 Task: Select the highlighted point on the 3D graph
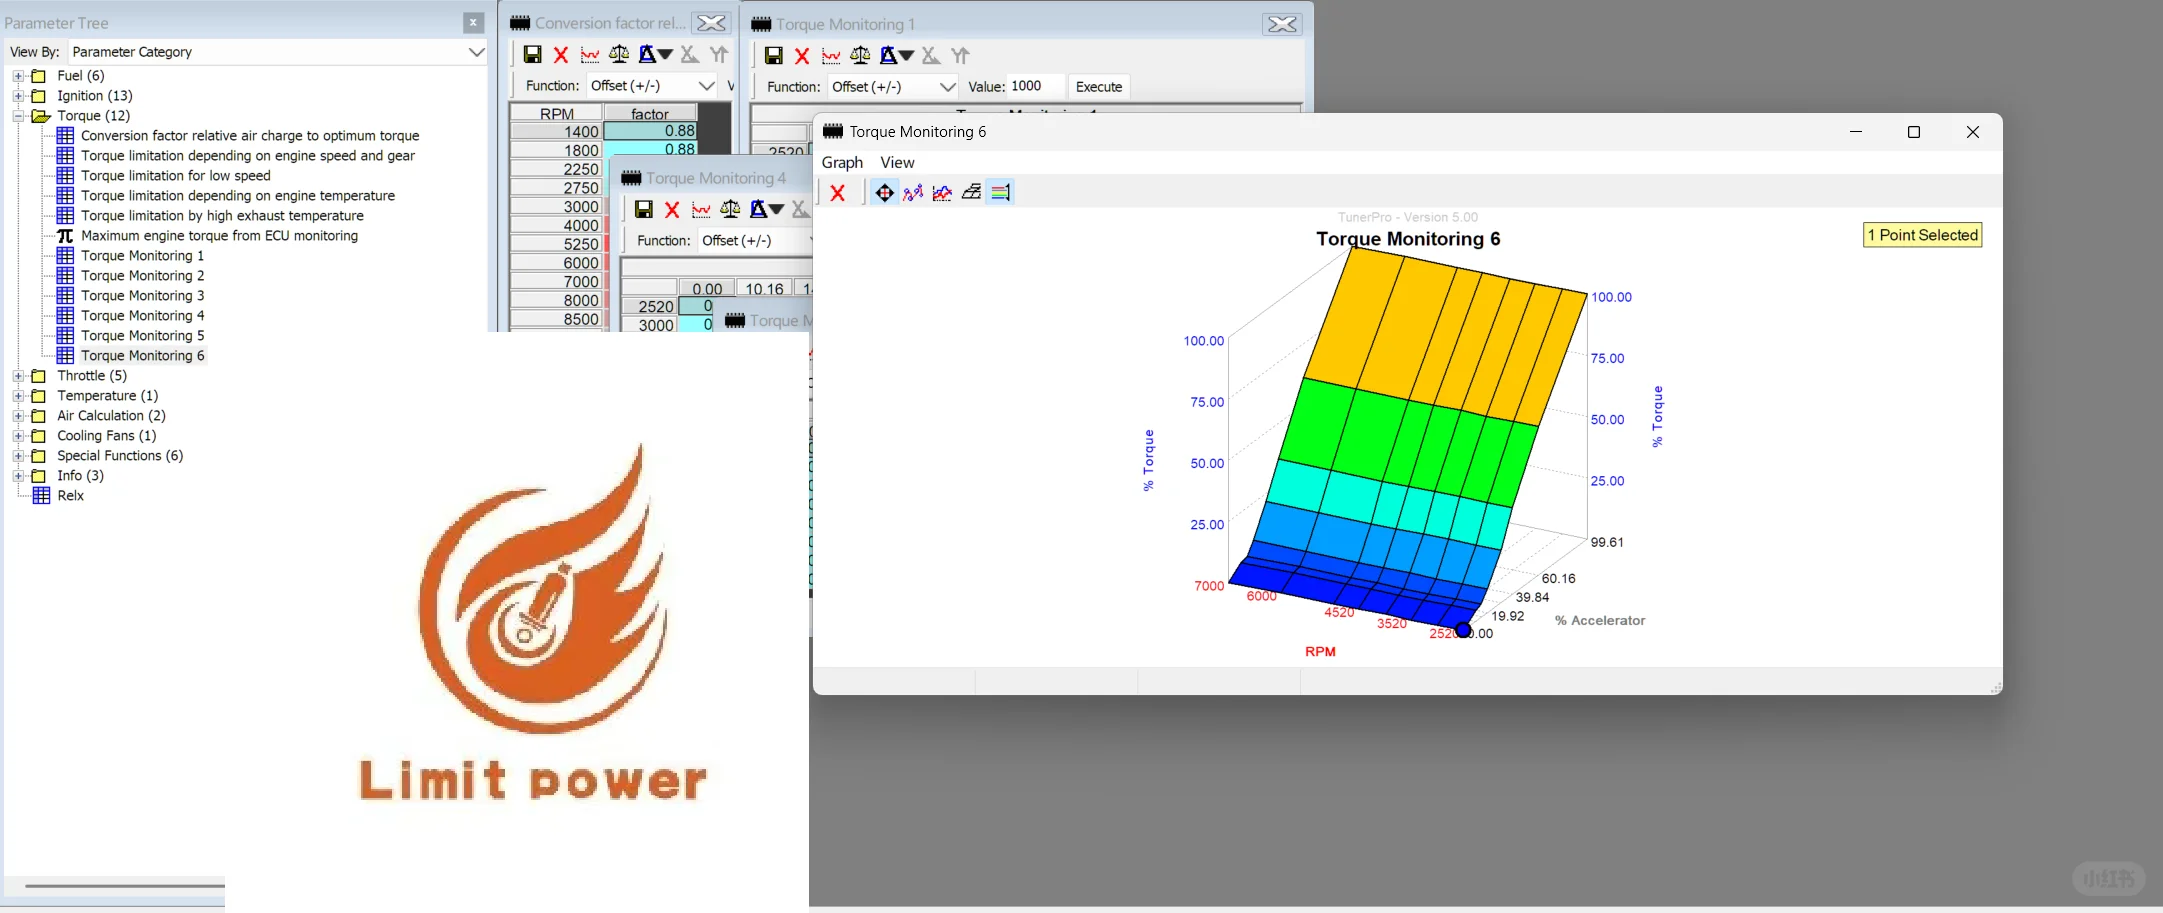click(1463, 630)
